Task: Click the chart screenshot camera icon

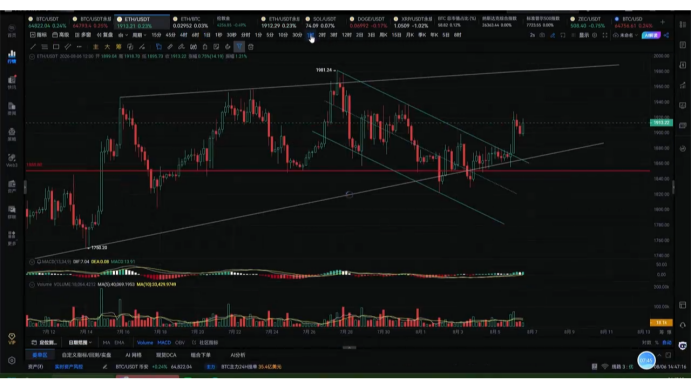Action: click(x=542, y=35)
